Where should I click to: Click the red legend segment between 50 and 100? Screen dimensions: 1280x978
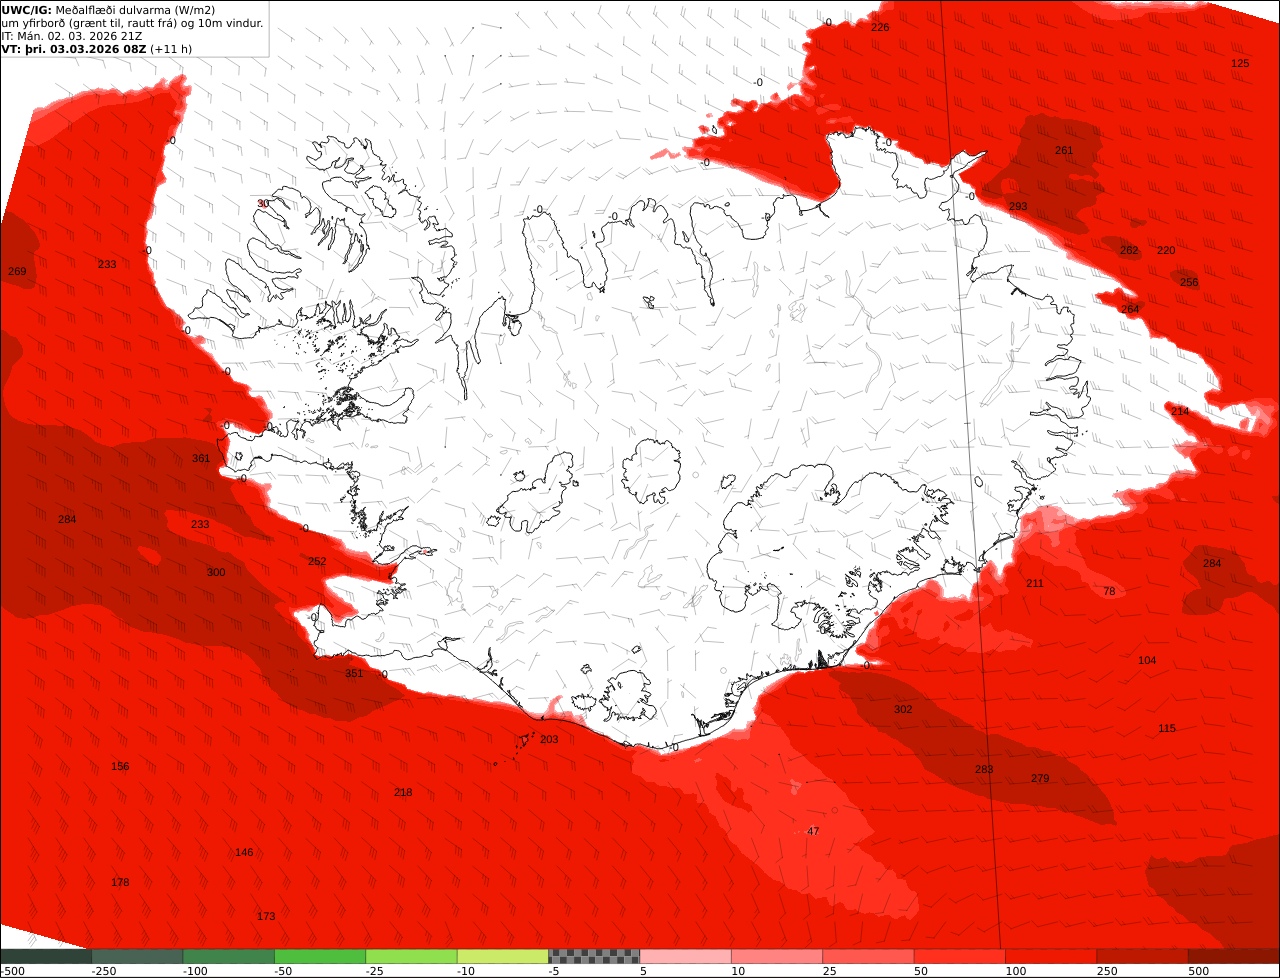click(959, 956)
